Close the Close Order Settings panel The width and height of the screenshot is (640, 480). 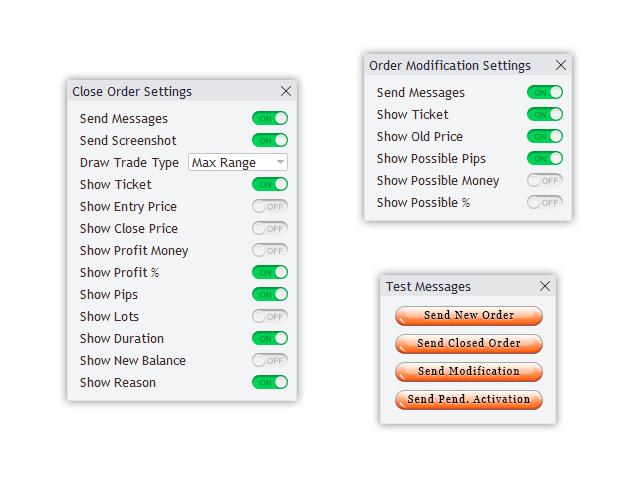286,91
